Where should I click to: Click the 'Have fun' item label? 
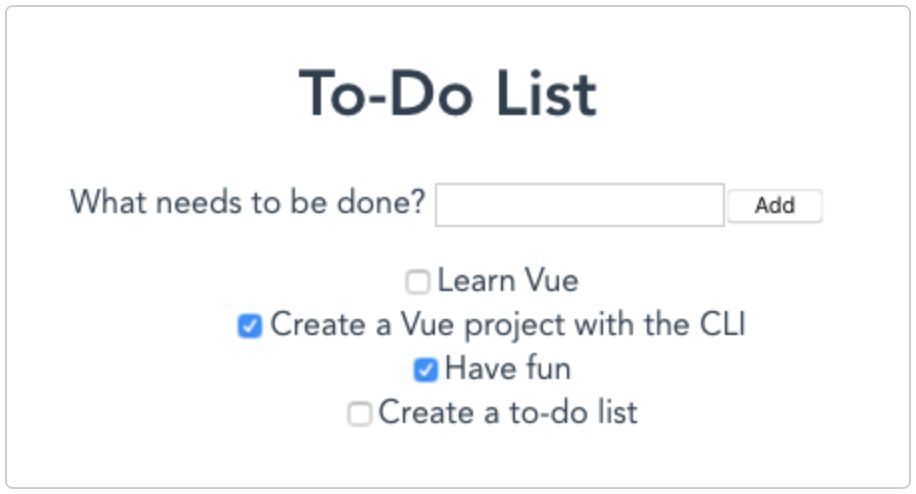507,369
